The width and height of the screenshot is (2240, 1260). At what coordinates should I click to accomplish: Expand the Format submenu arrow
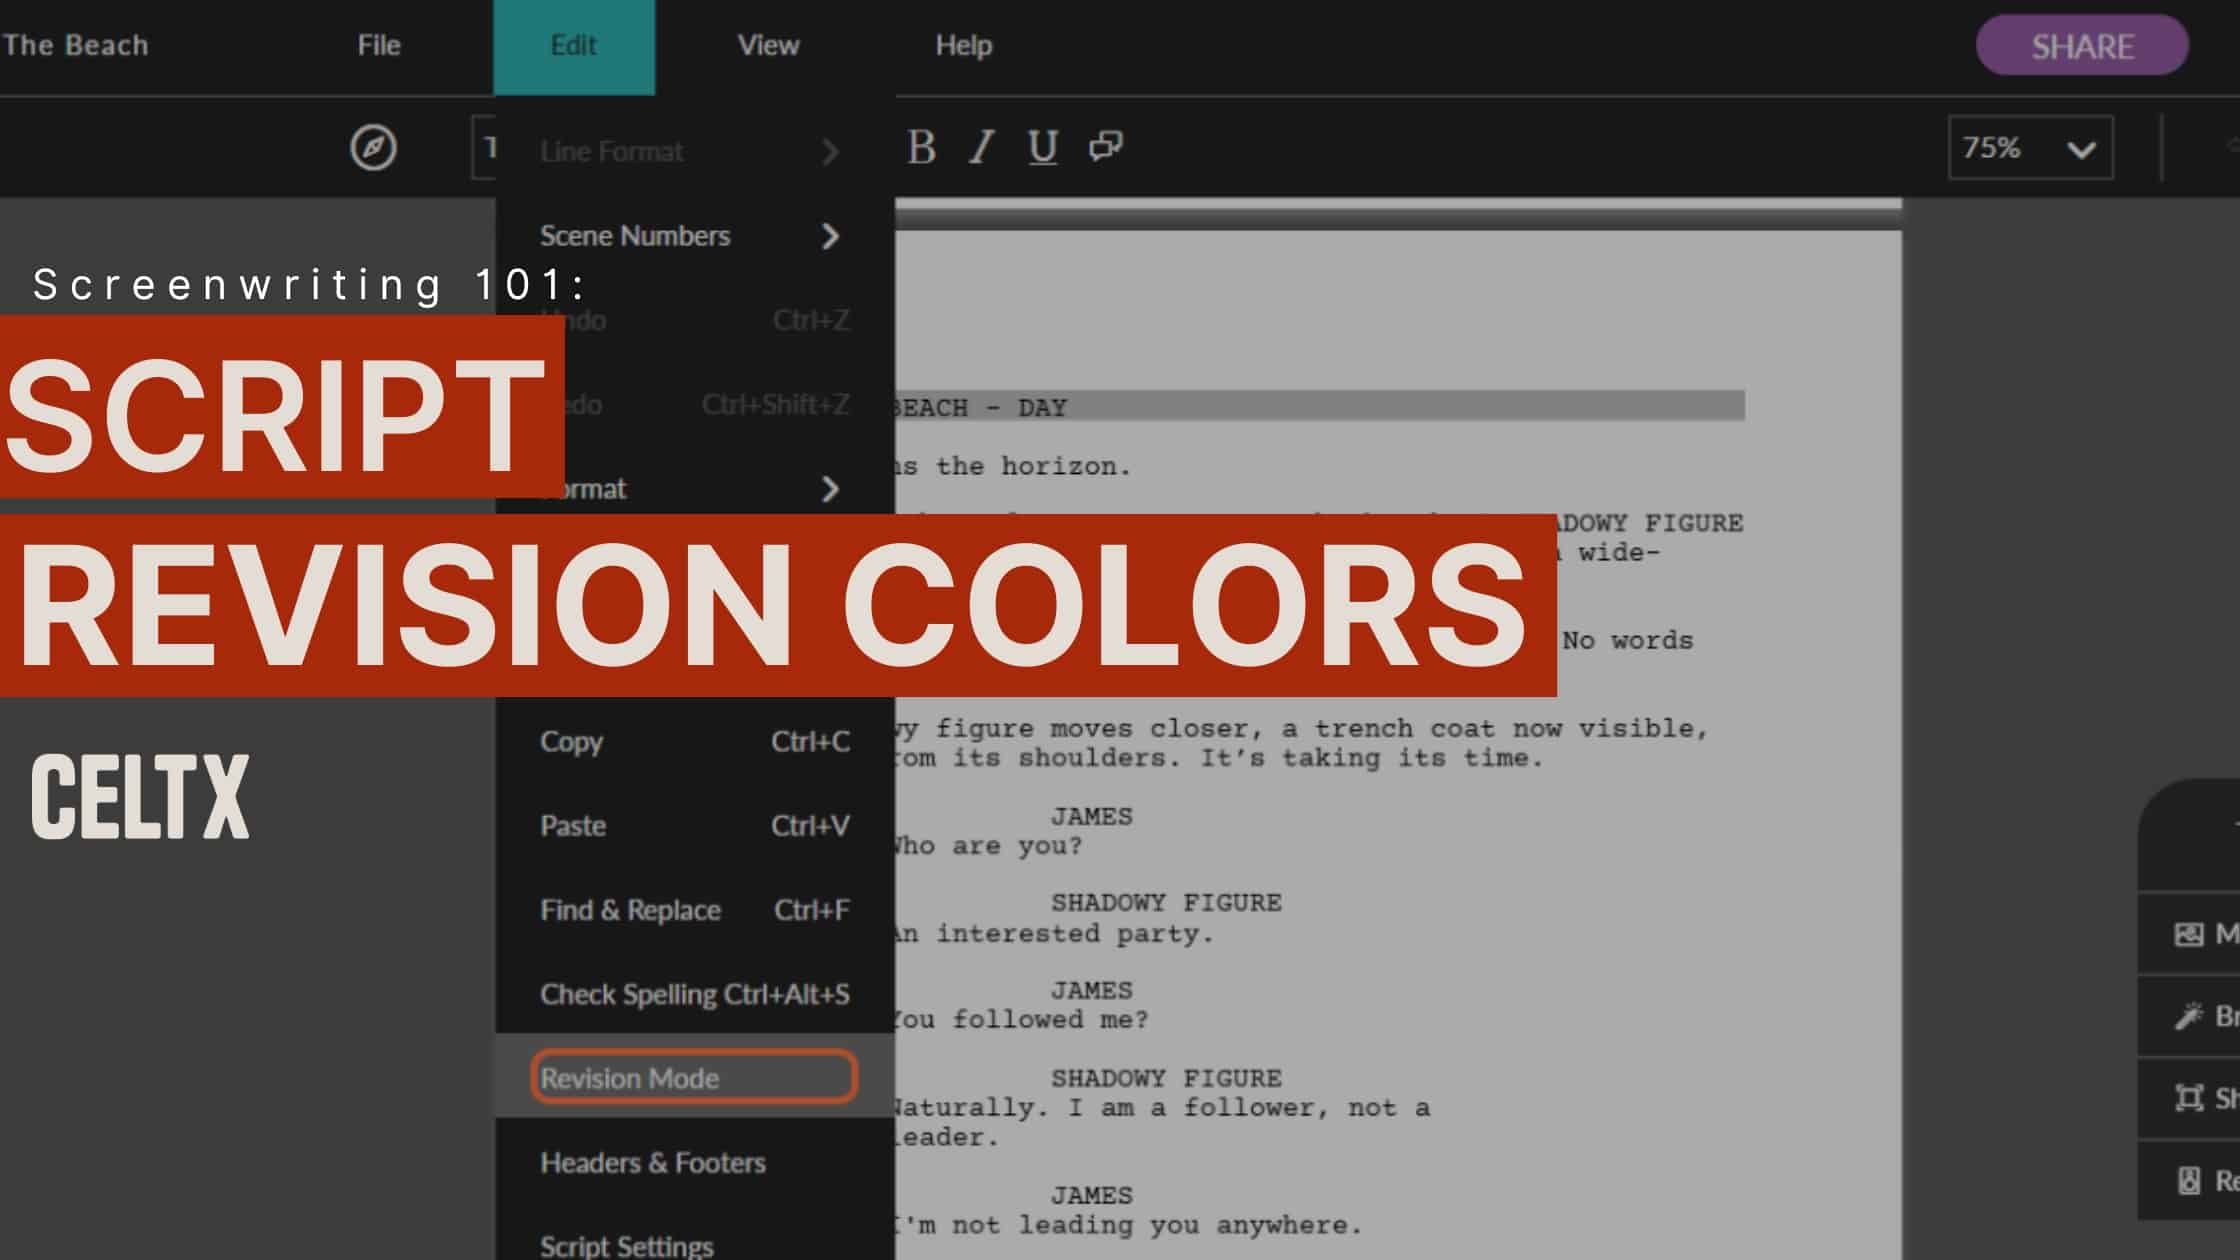tap(830, 490)
